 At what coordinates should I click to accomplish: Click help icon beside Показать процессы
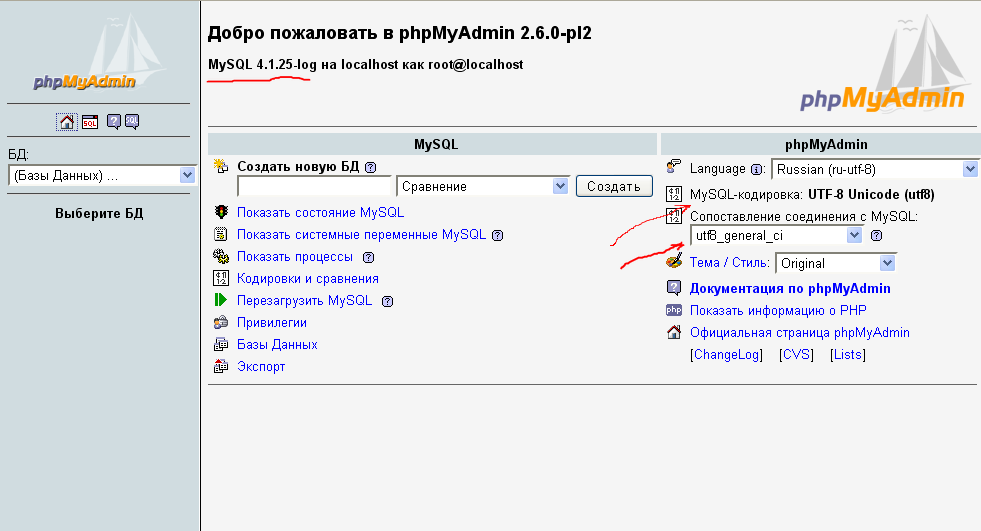click(369, 257)
